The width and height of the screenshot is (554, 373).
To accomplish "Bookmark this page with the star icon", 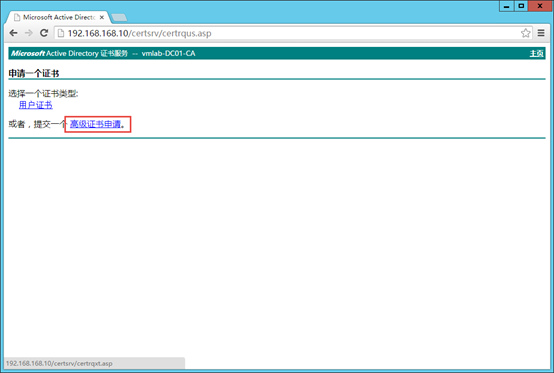I will click(x=525, y=33).
